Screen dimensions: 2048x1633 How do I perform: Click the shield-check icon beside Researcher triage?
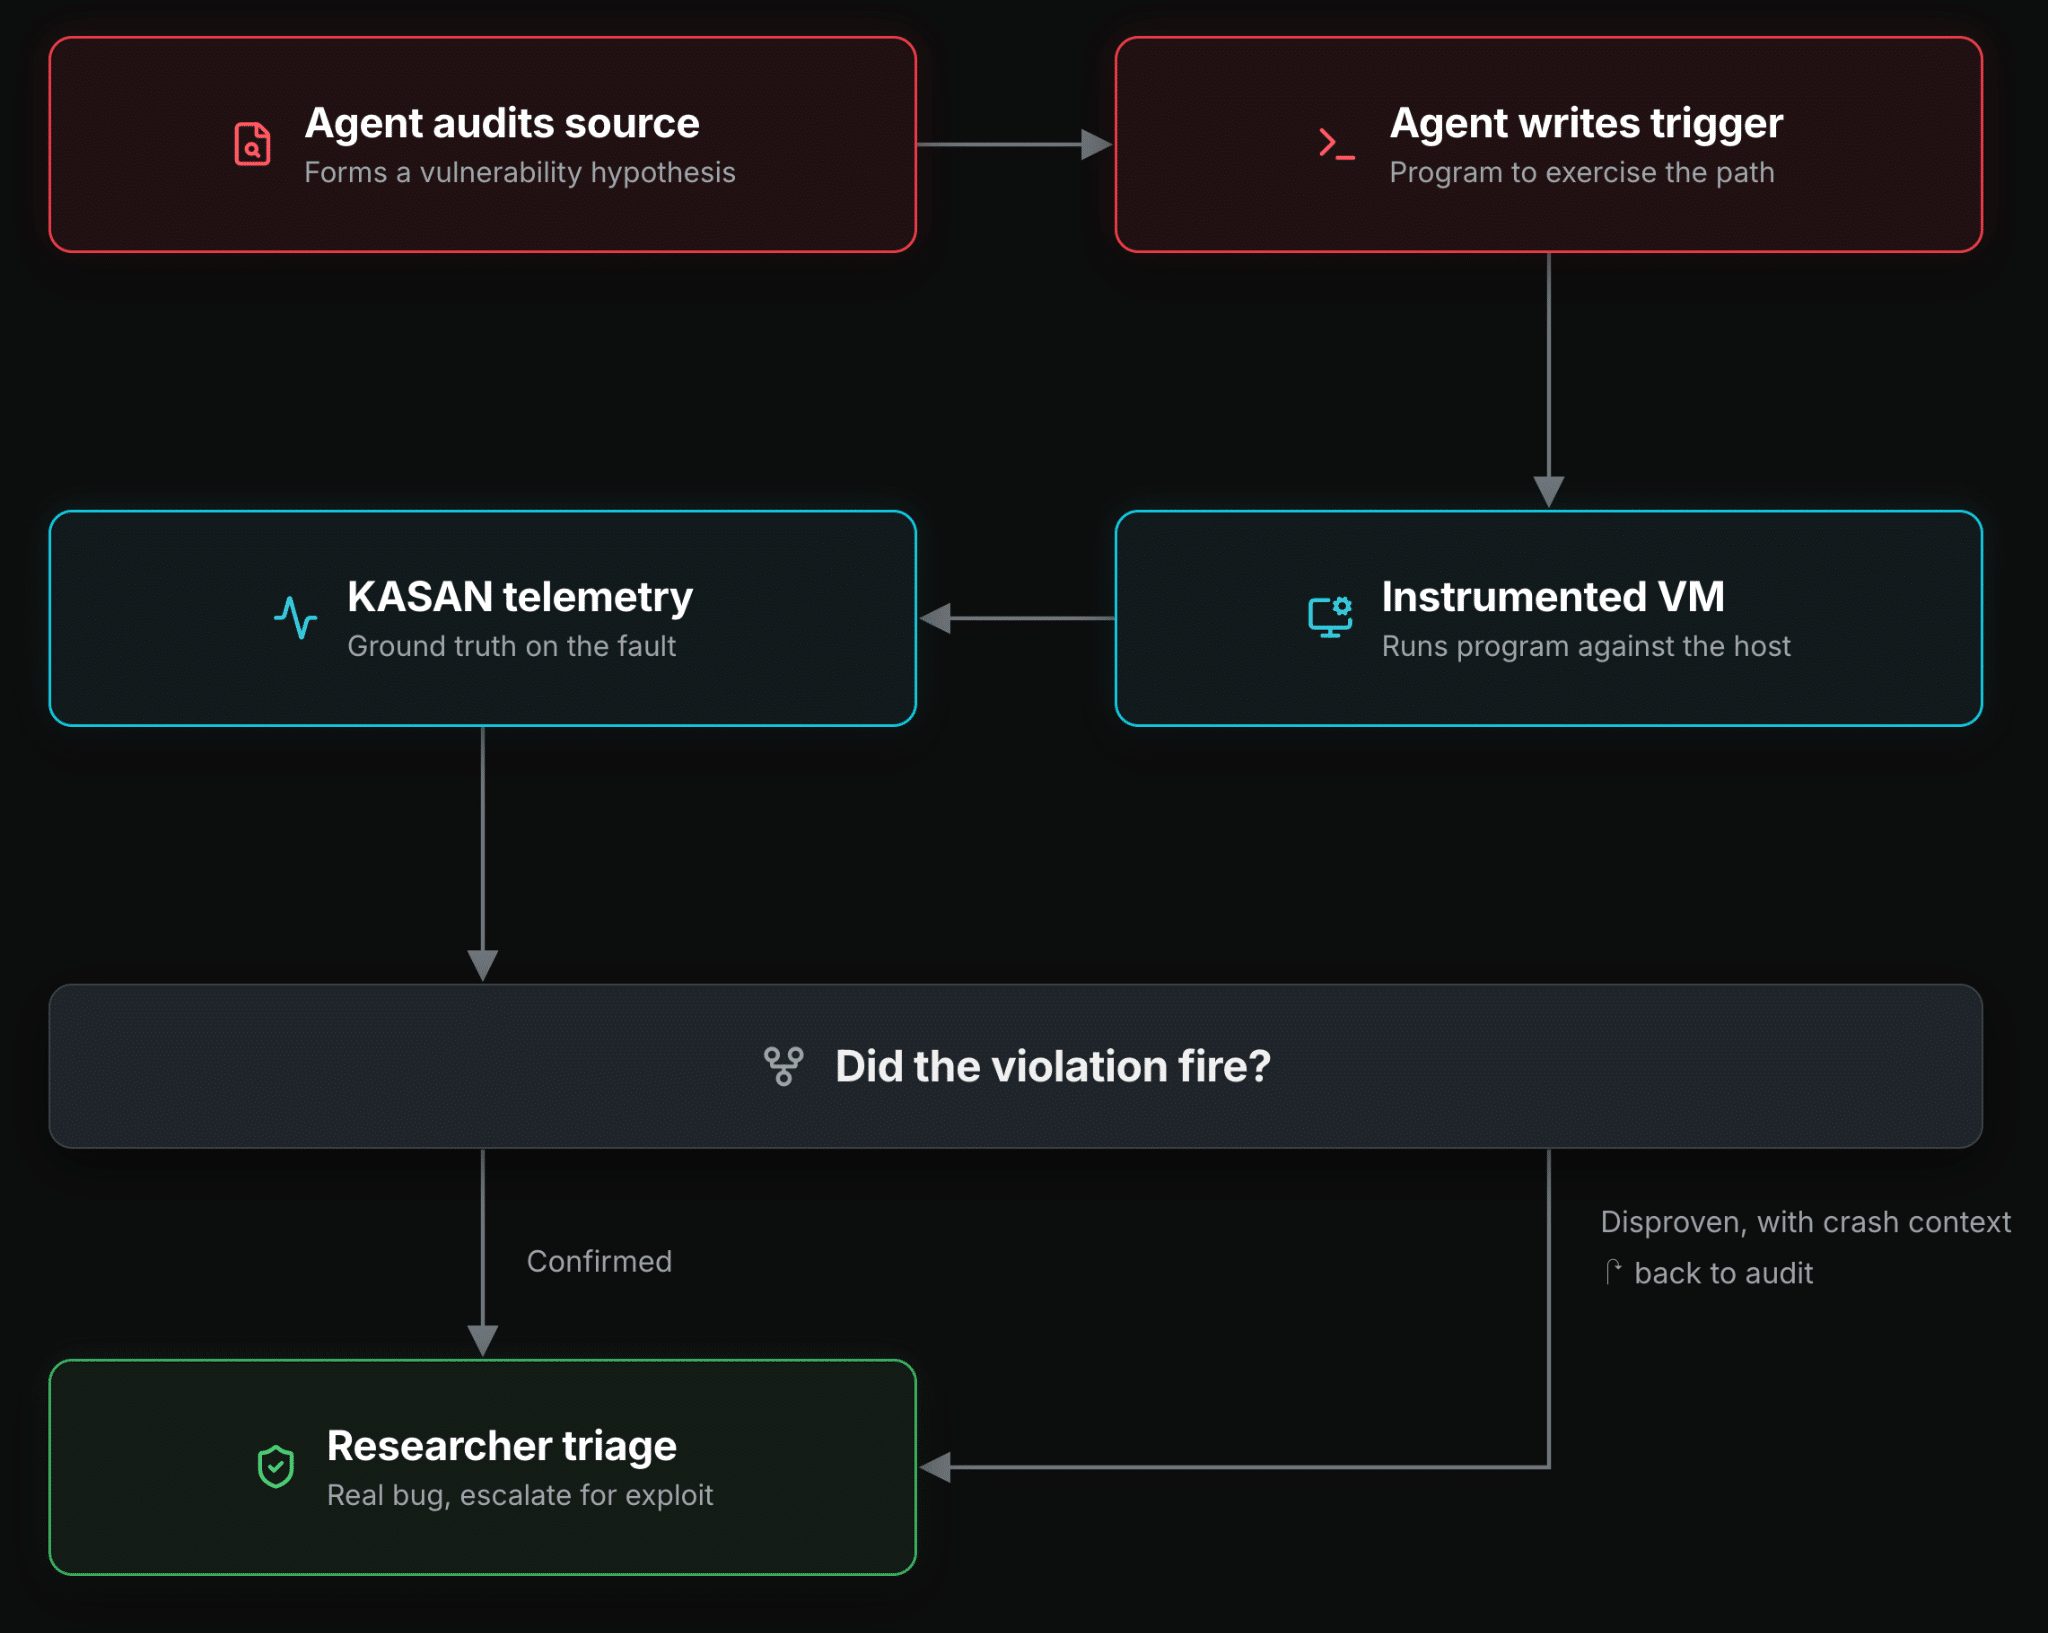275,1467
